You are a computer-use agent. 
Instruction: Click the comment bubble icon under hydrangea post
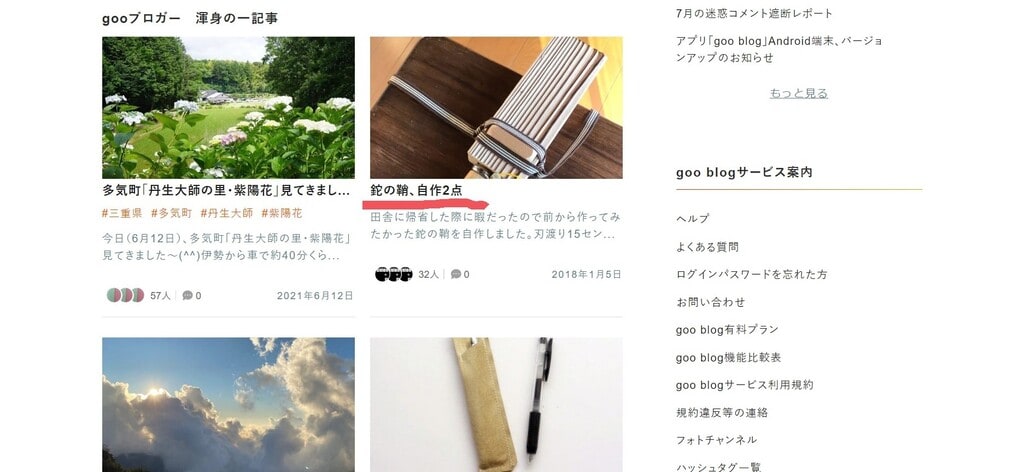187,296
